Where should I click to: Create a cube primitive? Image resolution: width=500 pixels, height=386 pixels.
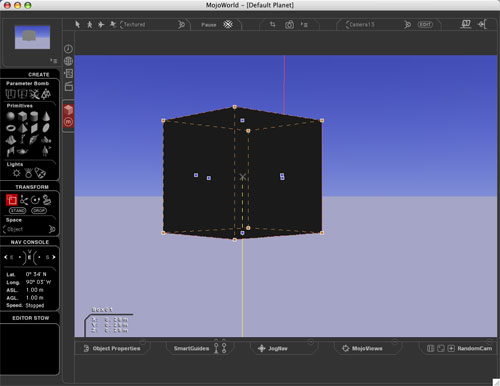point(22,116)
